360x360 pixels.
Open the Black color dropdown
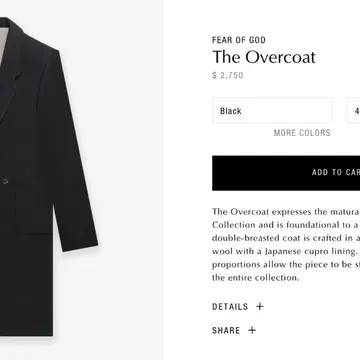pos(272,111)
